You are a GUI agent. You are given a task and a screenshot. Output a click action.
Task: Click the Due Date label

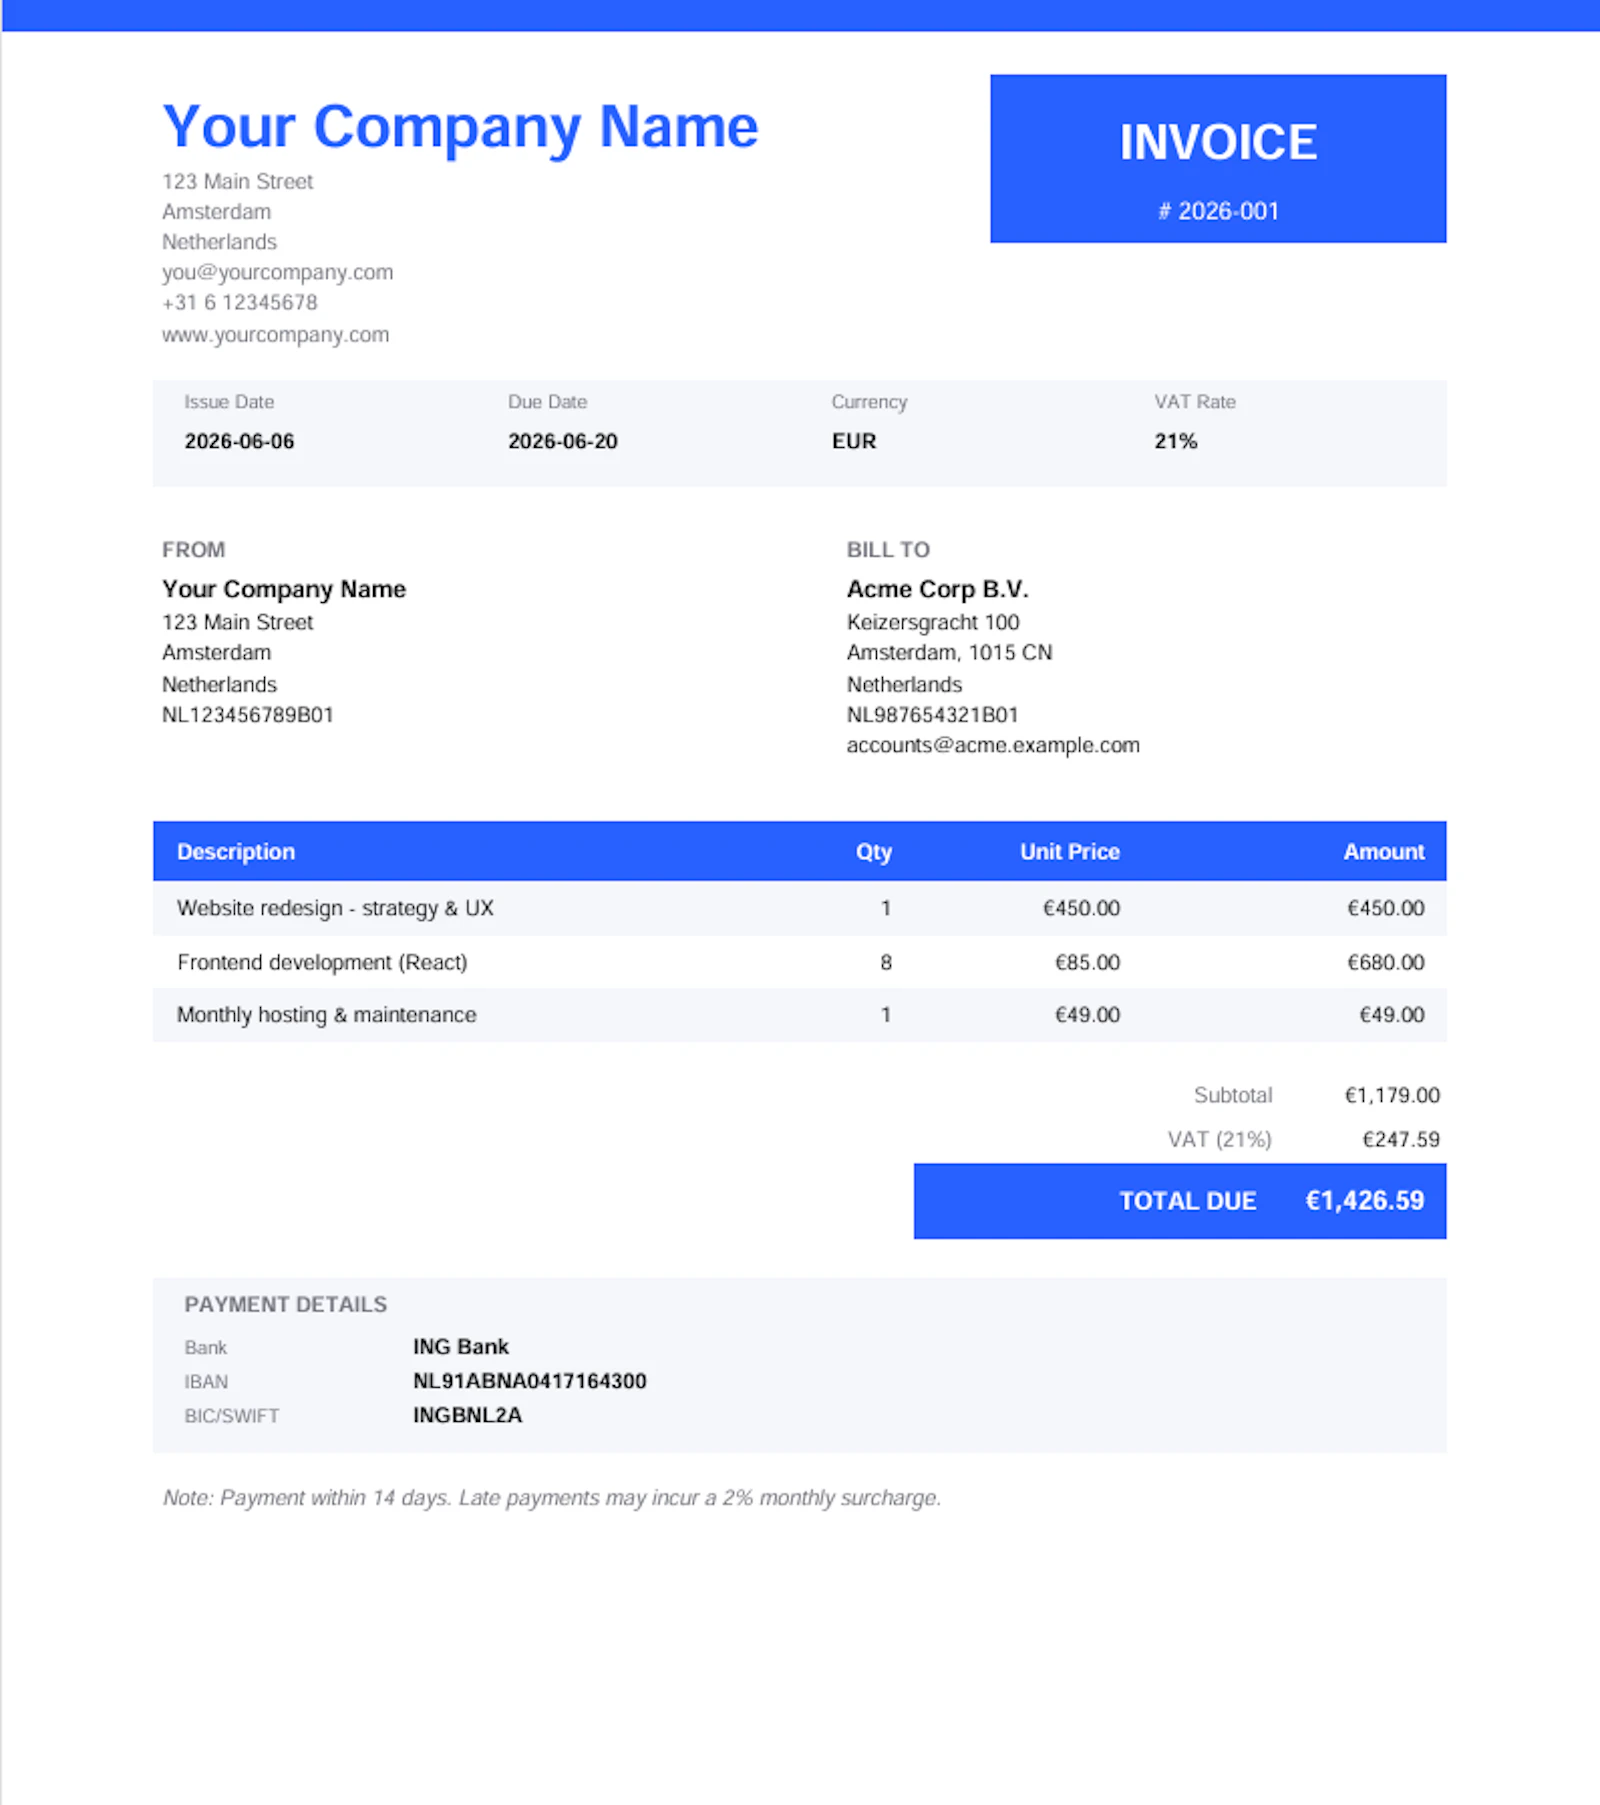pyautogui.click(x=547, y=402)
